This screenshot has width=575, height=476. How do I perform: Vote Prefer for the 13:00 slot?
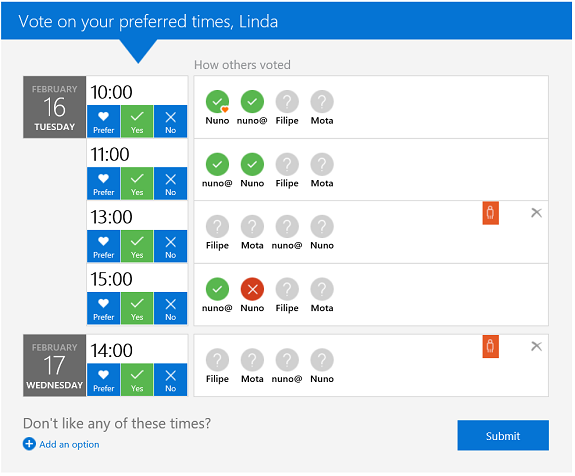(104, 247)
